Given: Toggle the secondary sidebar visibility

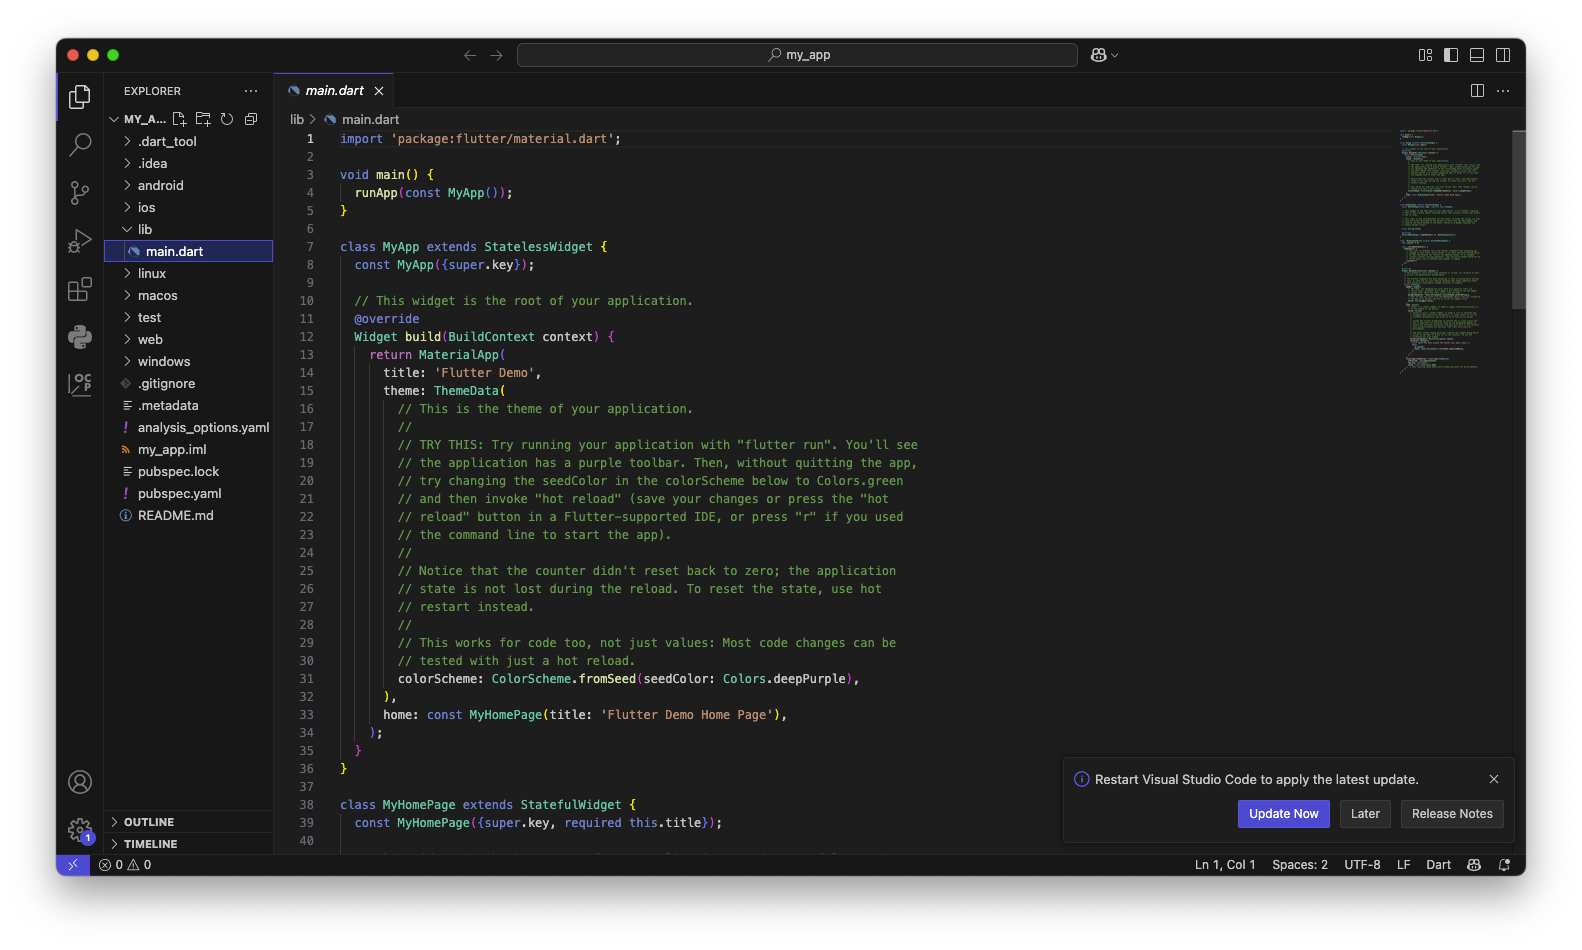Looking at the screenshot, I should (x=1503, y=55).
